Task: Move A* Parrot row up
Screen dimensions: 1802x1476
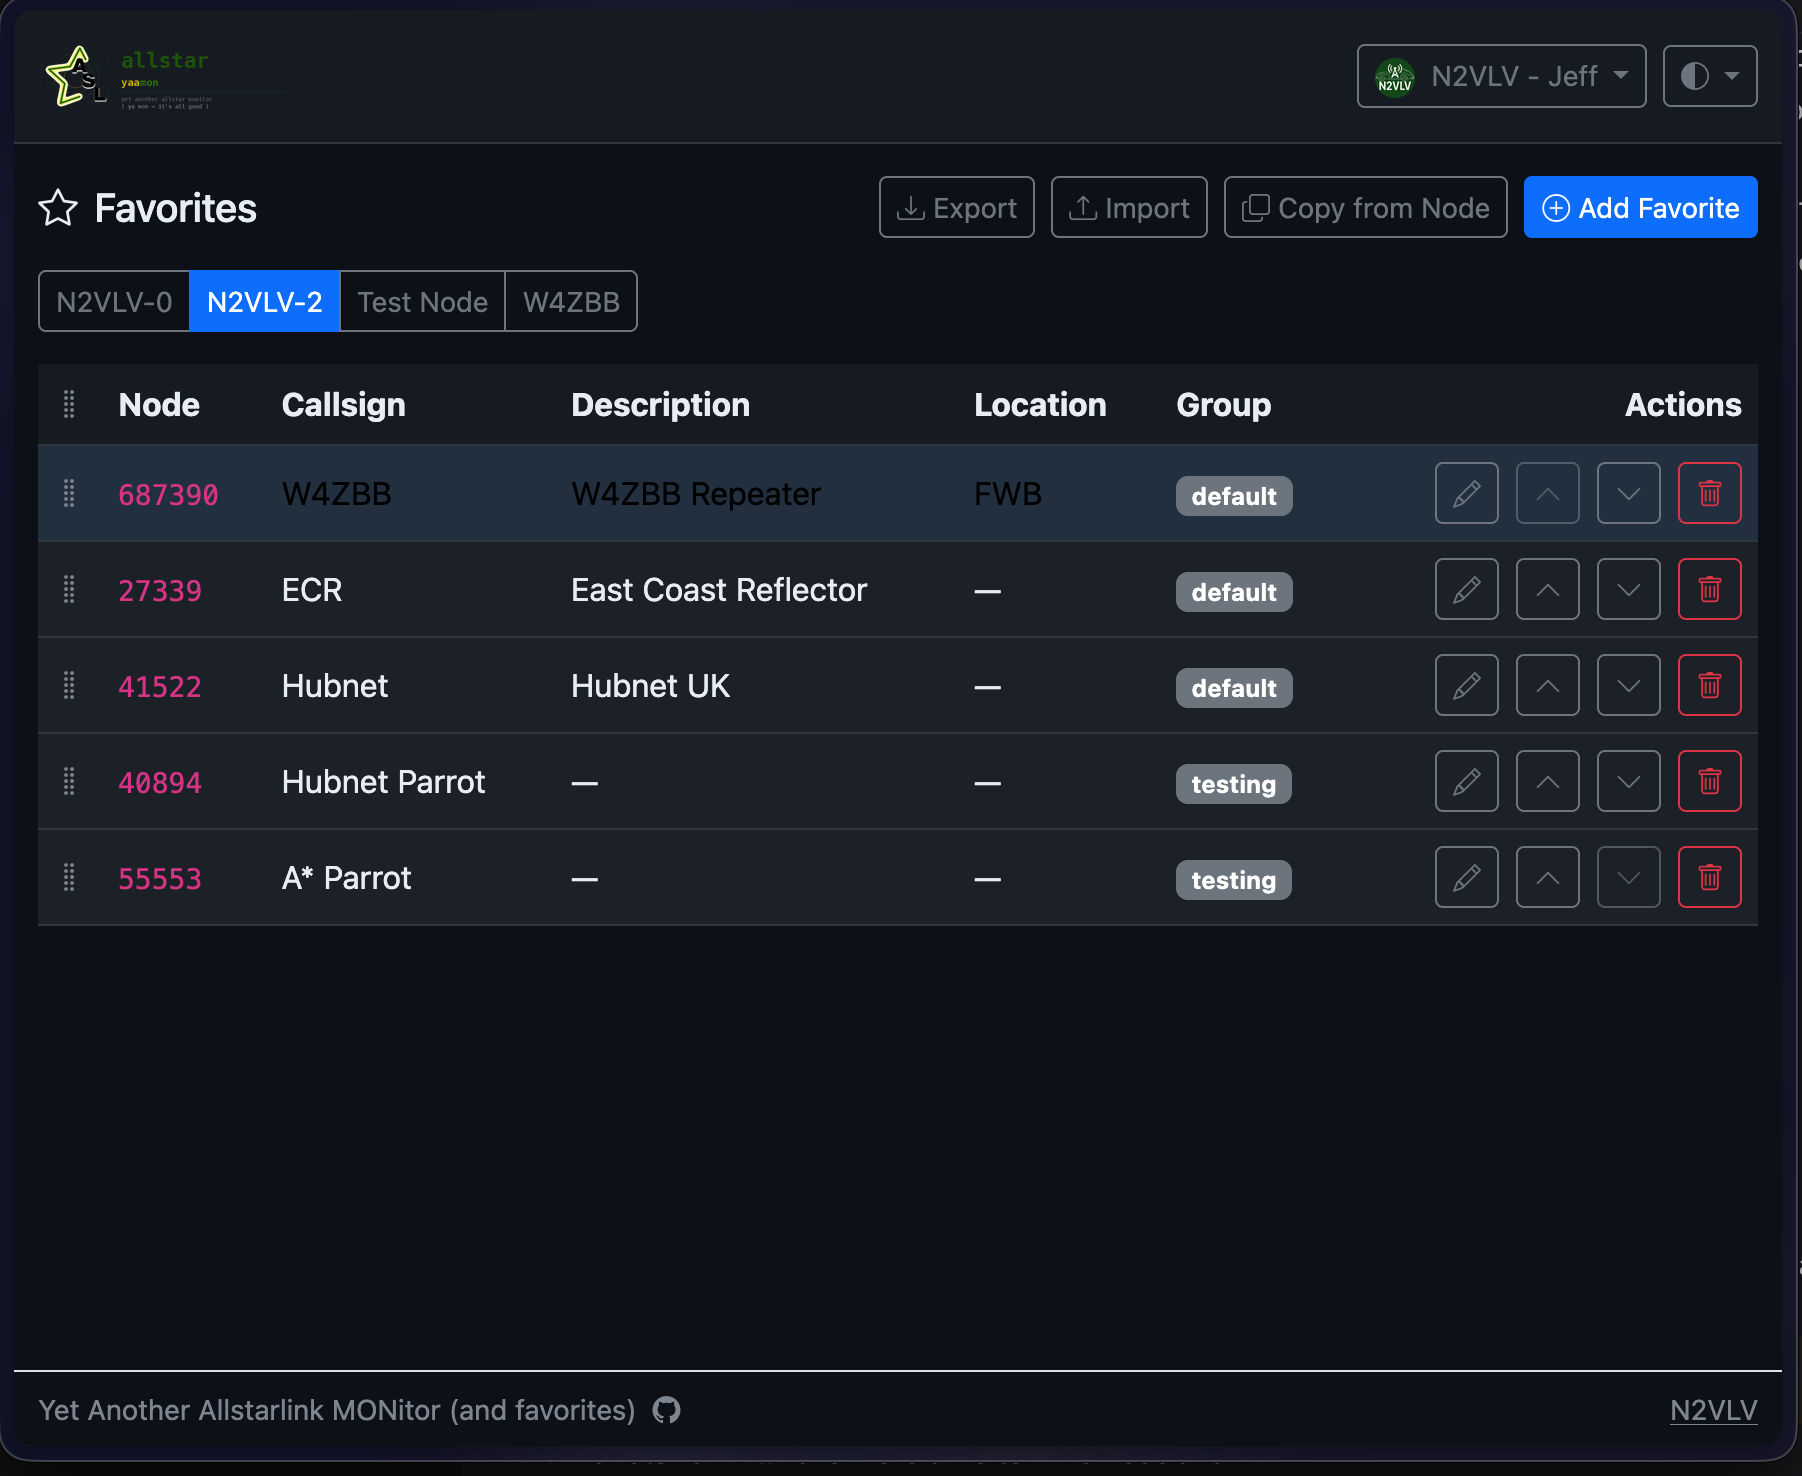Action: coord(1547,877)
